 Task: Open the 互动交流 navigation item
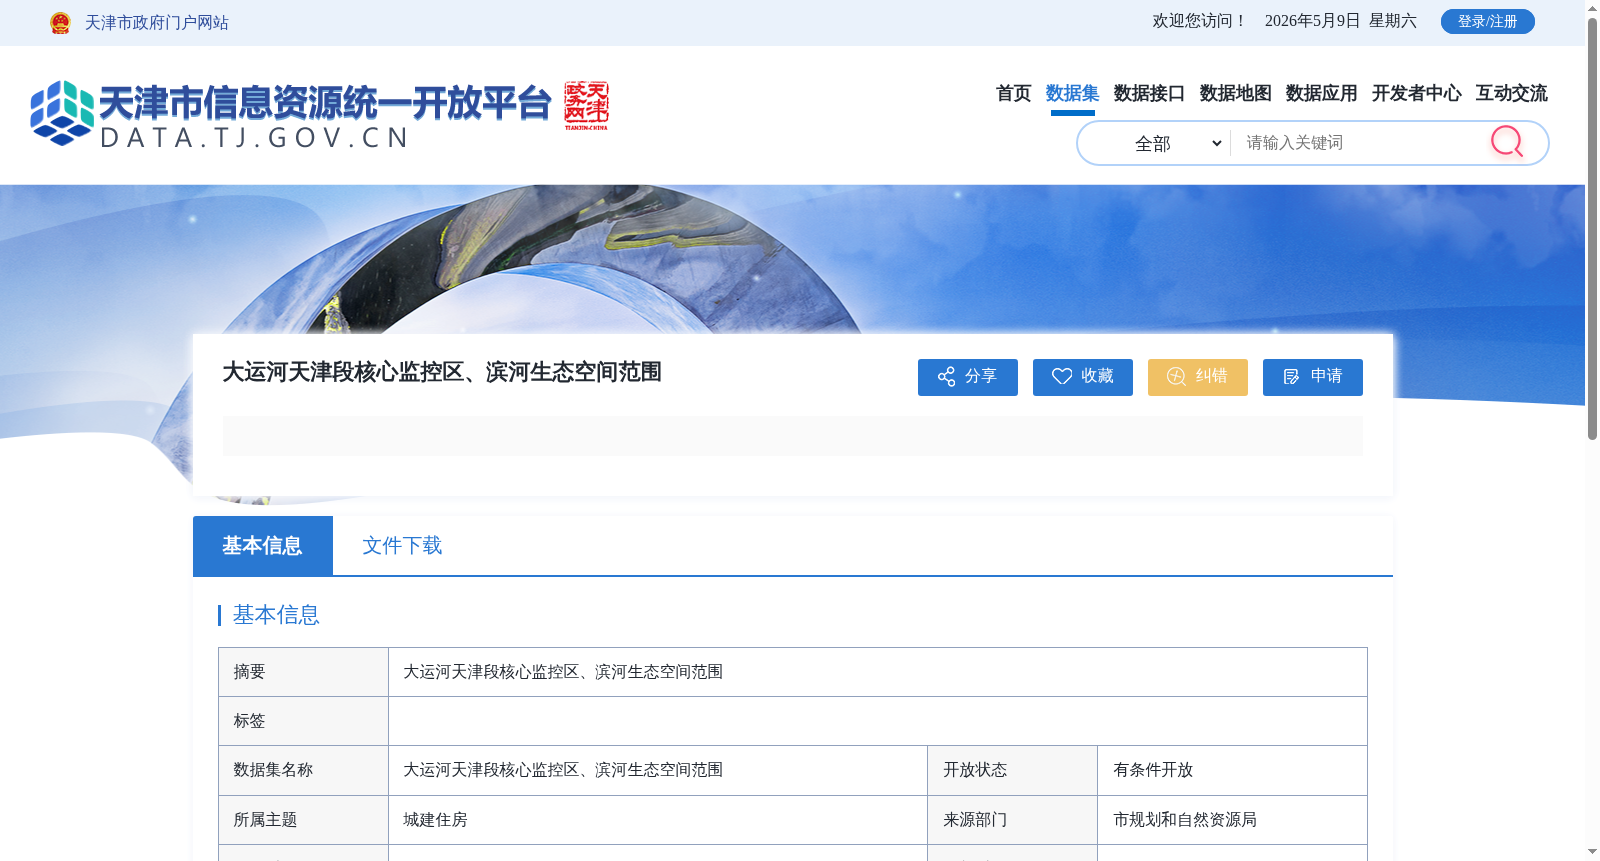pyautogui.click(x=1511, y=93)
